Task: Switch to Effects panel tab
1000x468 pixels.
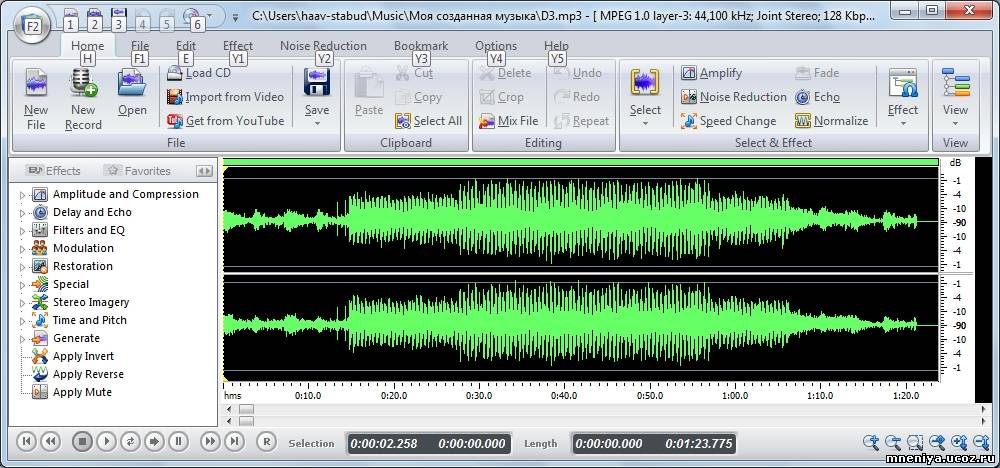Action: click(x=54, y=171)
